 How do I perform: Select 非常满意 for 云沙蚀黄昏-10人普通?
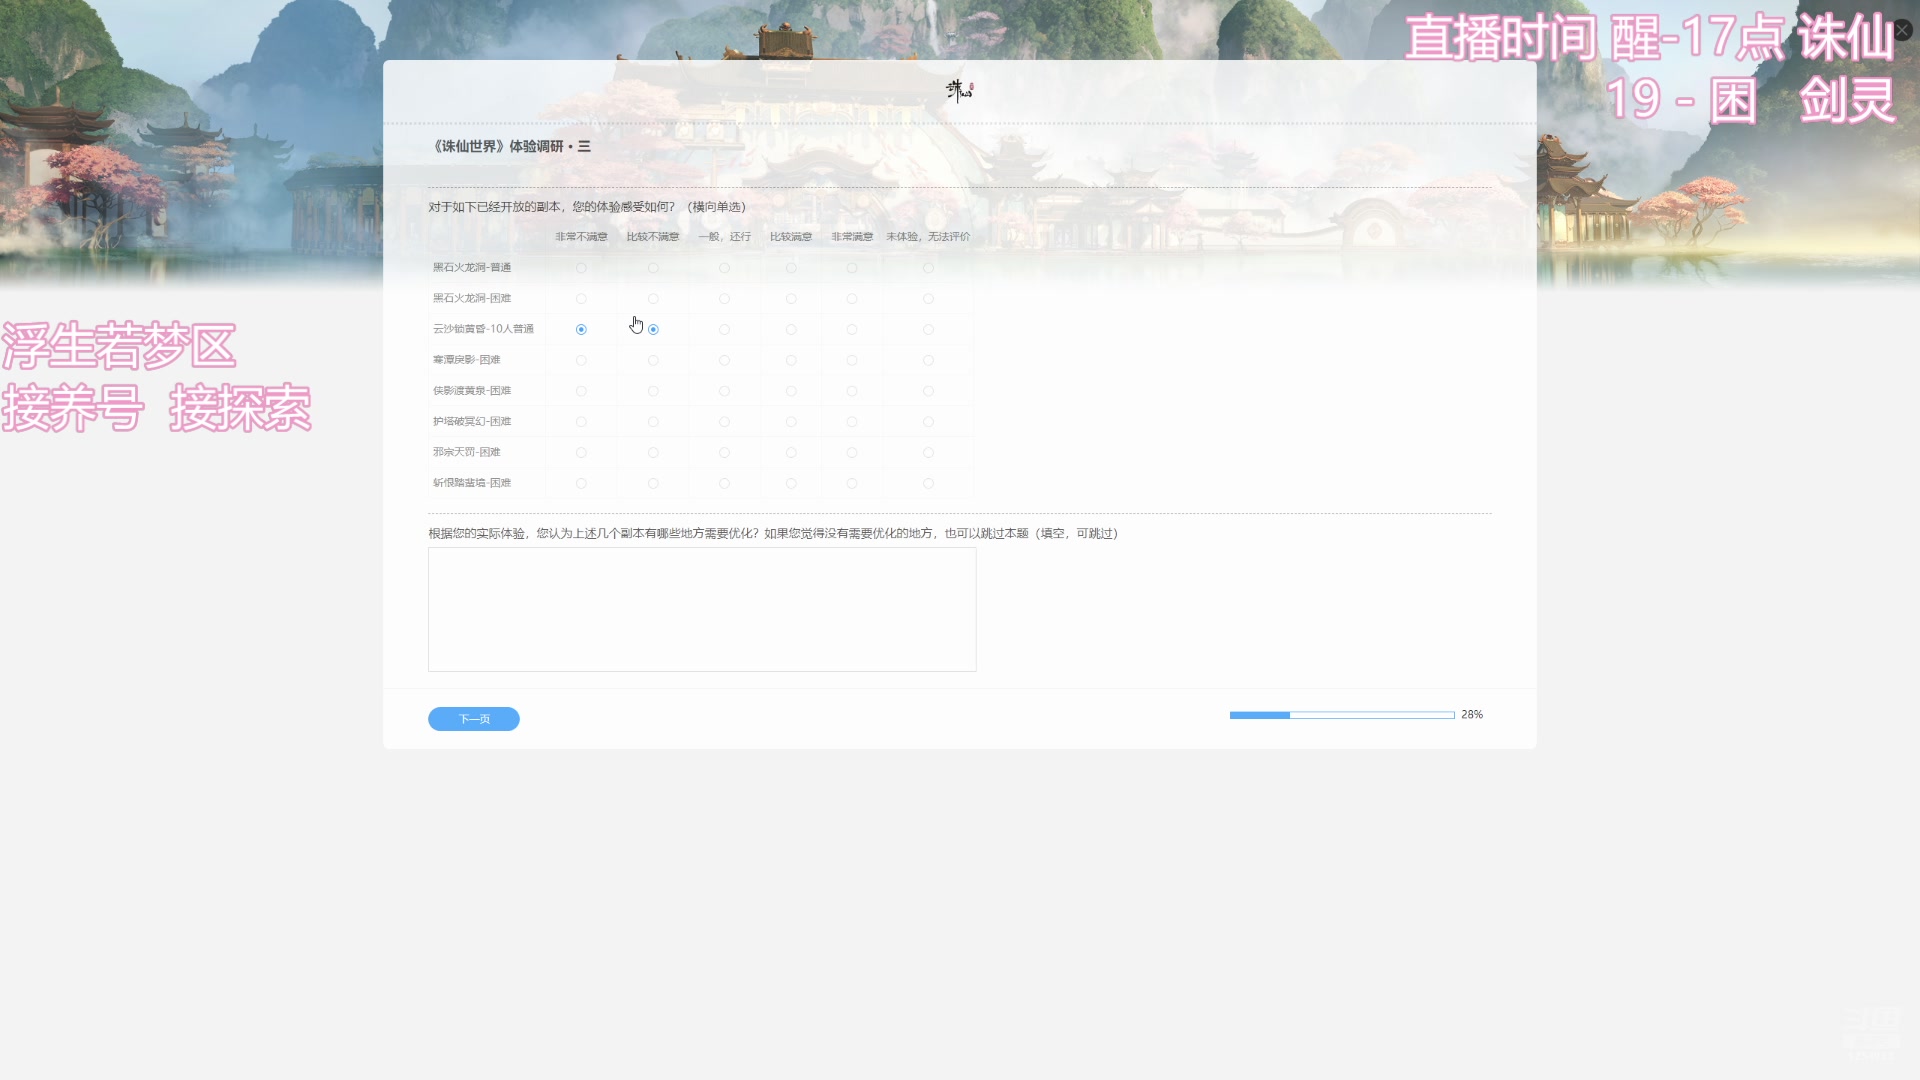pyautogui.click(x=852, y=329)
